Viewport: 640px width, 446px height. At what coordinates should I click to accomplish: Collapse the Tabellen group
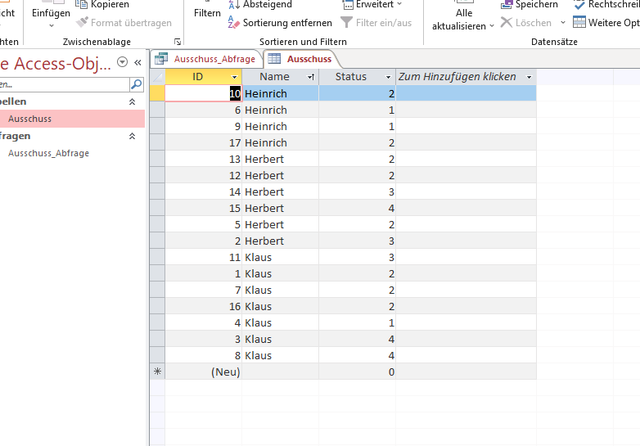[x=132, y=102]
